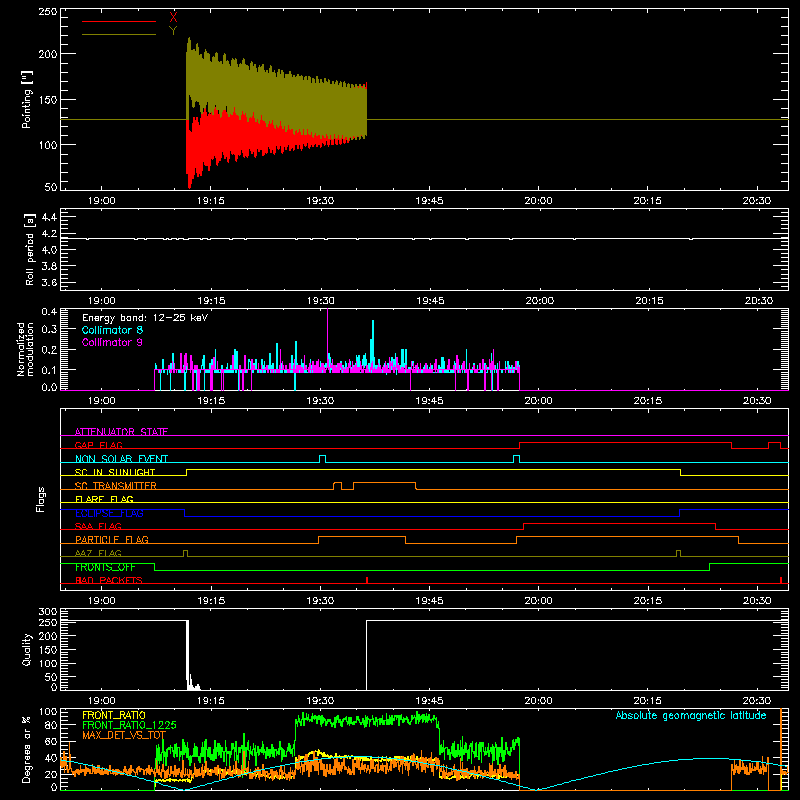
Task: Click the tall cyan Collimator 8 spike near 19:37
Action: pyautogui.click(x=373, y=344)
